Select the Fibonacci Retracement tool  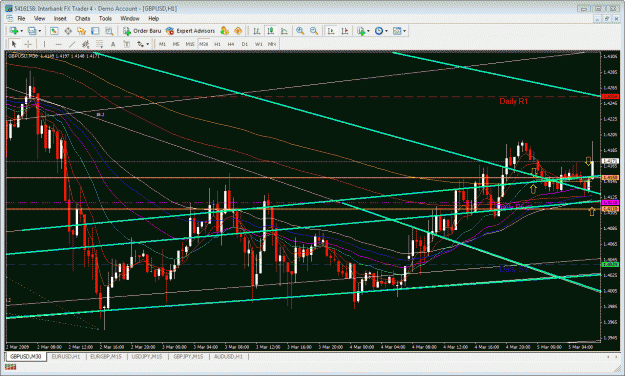[99, 44]
